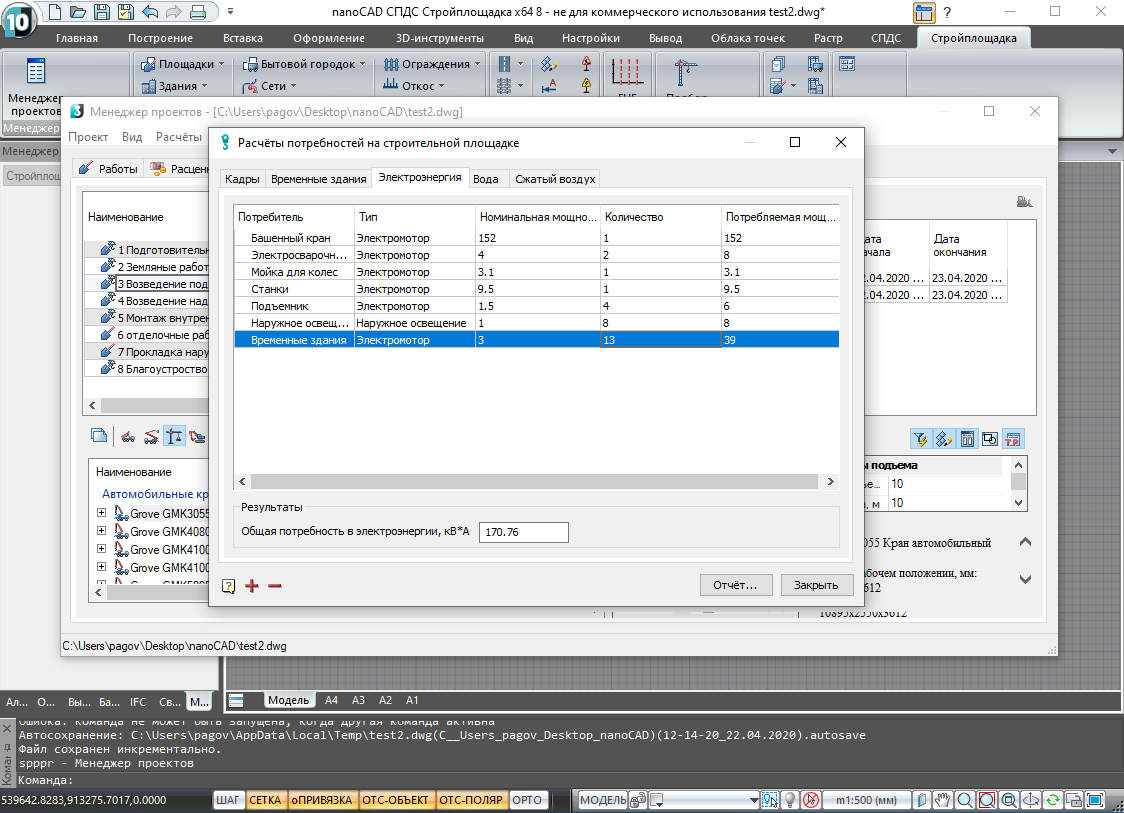Click the Undo arrow in quick access toolbar
This screenshot has width=1124, height=813.
point(150,11)
